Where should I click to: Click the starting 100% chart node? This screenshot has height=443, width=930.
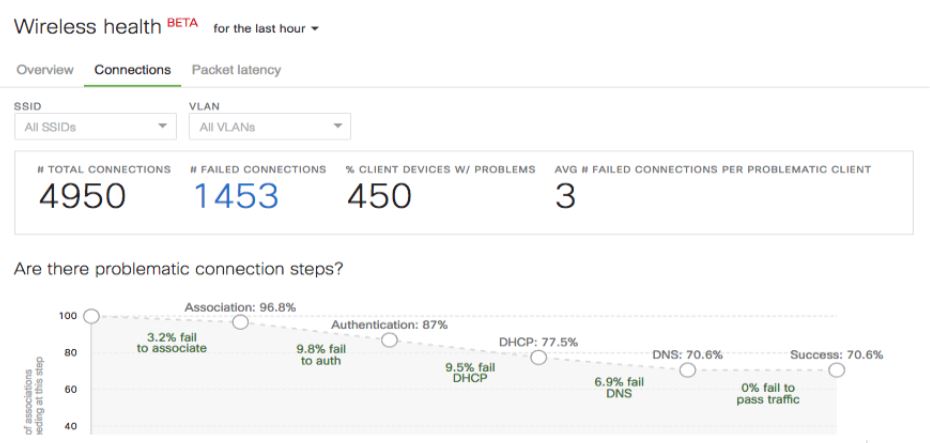coord(91,316)
